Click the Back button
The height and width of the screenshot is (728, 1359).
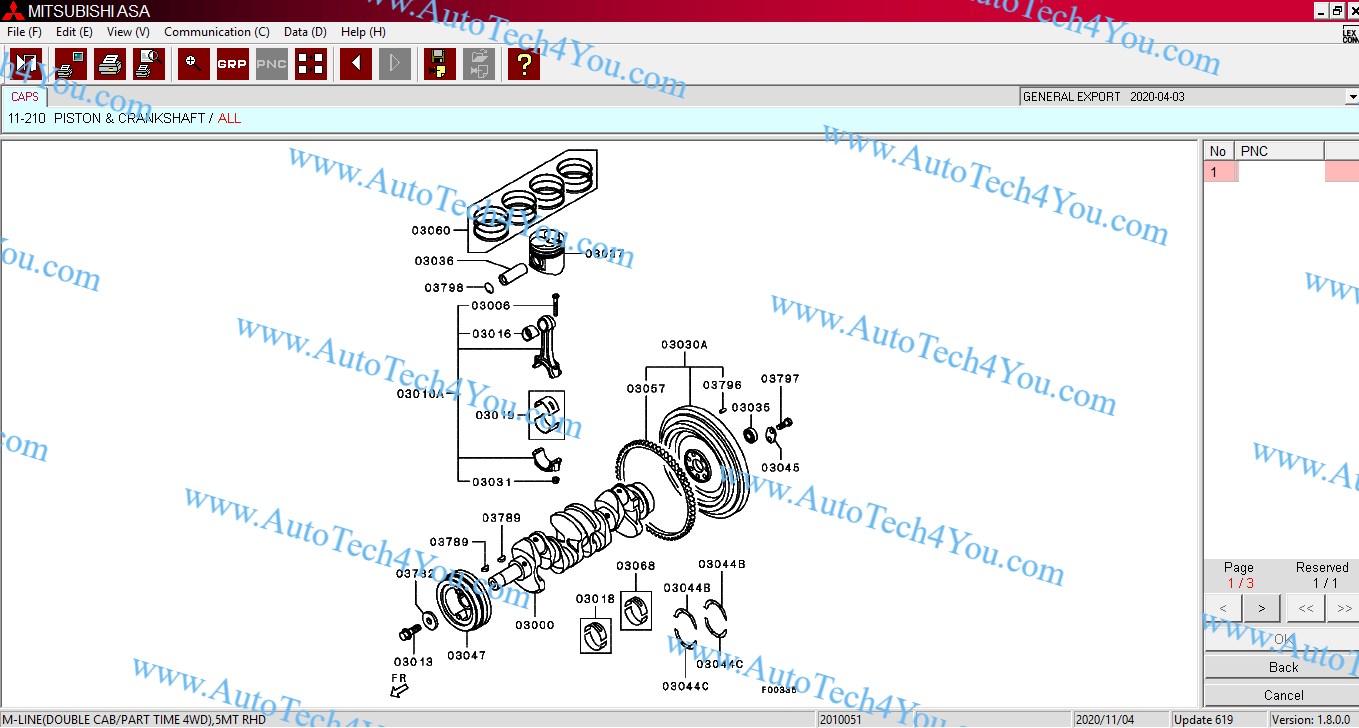[1282, 667]
